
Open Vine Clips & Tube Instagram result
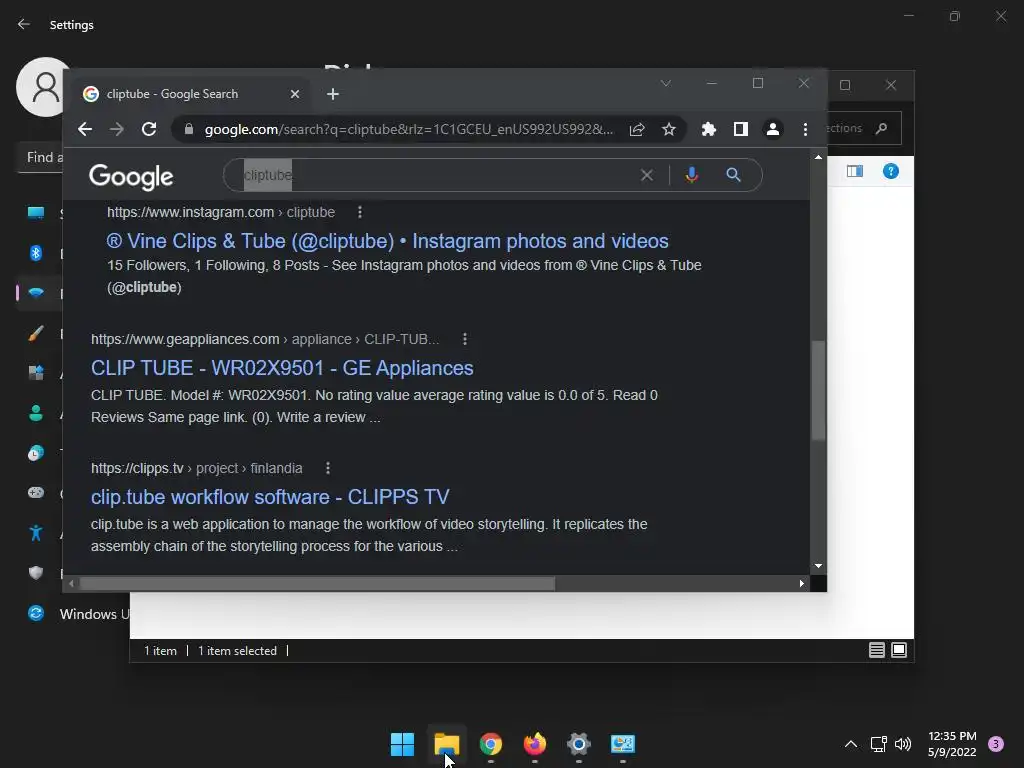(x=387, y=241)
